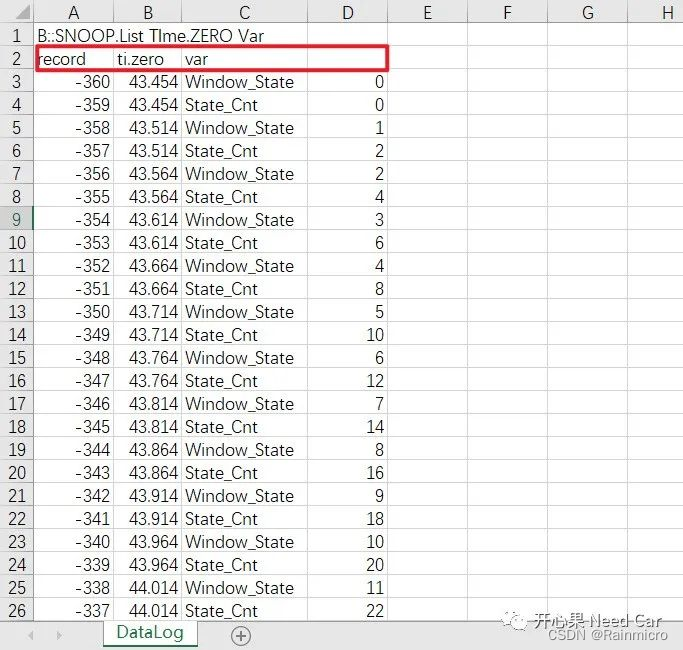
Task: Select row 1 header
Action: click(x=17, y=35)
